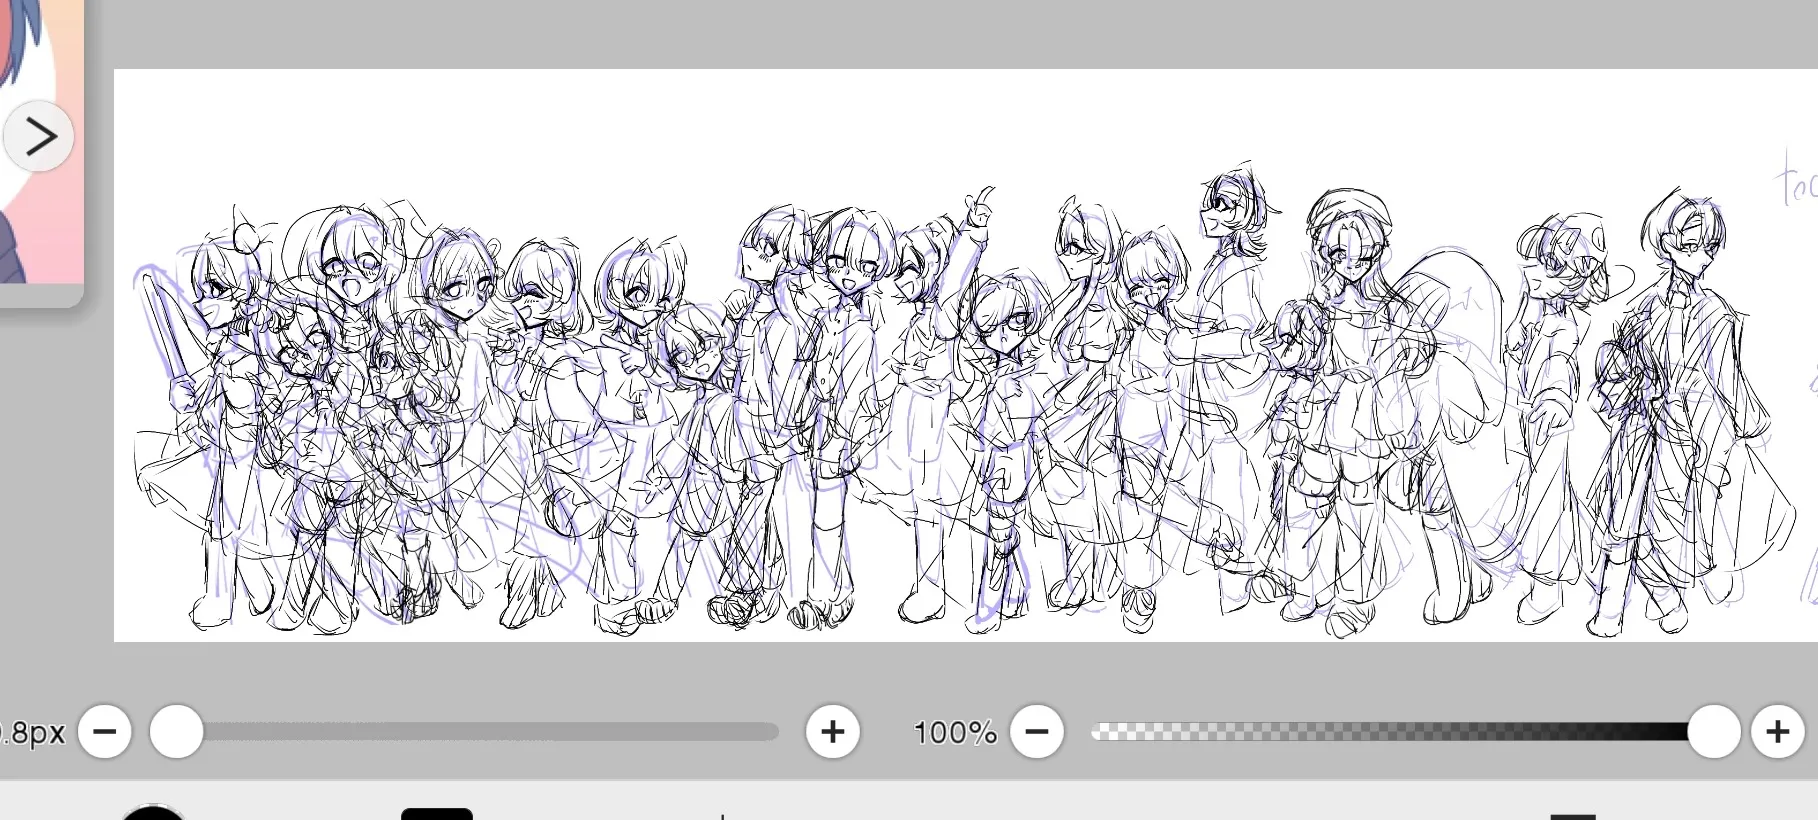Viewport: 1818px width, 820px height.
Task: Increase brush thickness with the plus button
Action: pyautogui.click(x=833, y=732)
